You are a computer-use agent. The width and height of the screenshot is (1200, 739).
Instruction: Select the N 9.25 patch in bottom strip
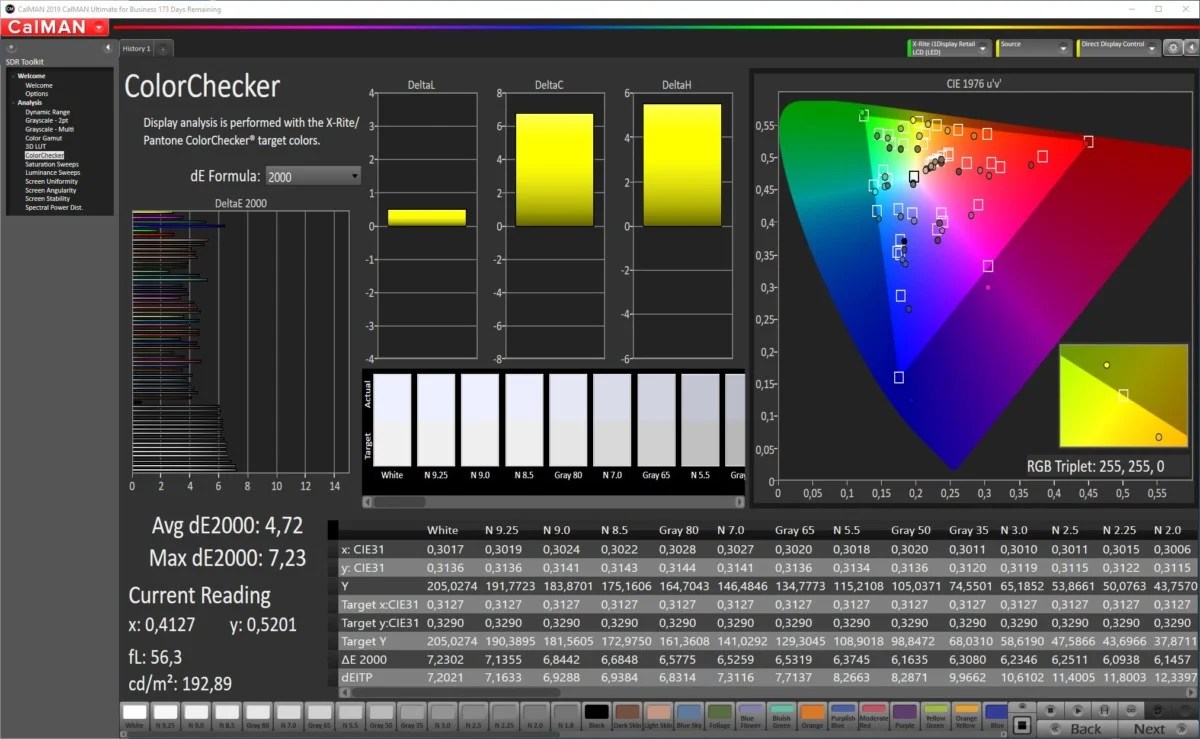tap(165, 715)
